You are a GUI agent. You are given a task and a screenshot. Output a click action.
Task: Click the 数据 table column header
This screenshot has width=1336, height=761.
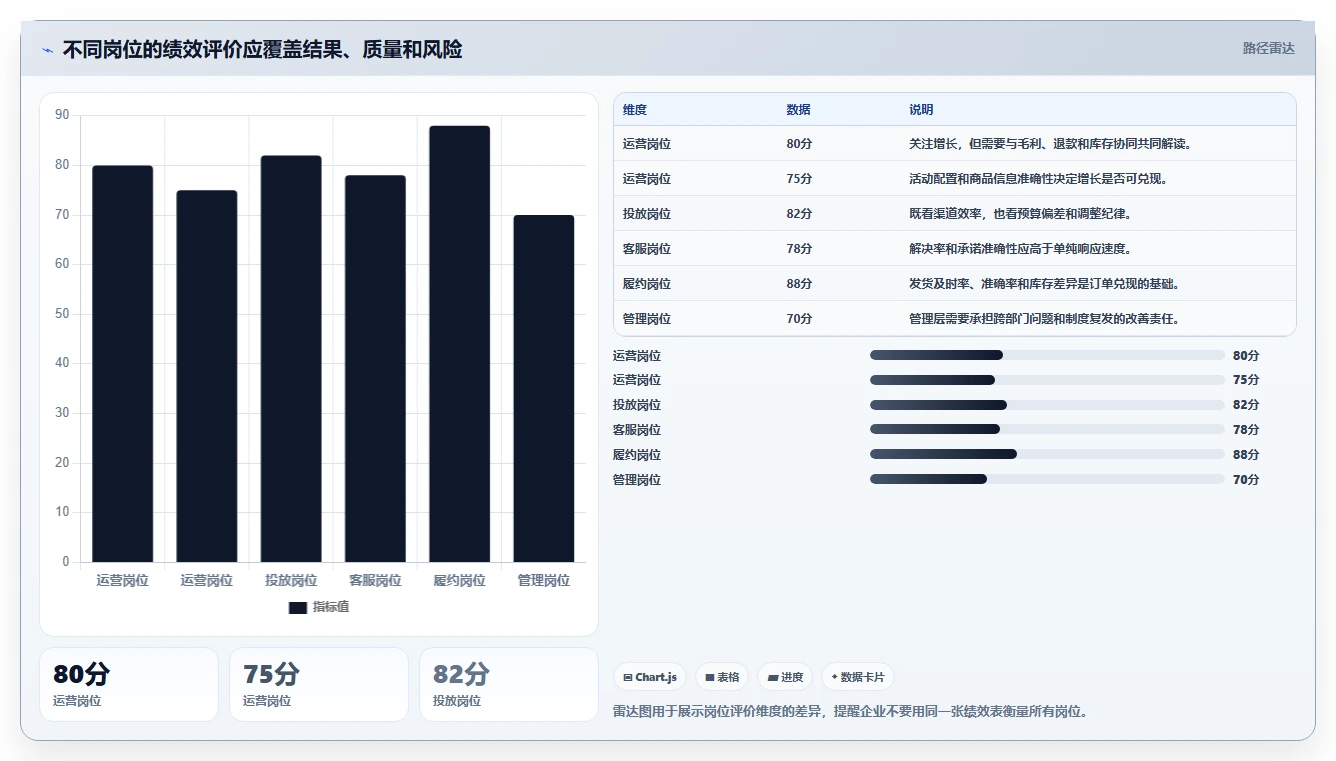[x=799, y=110]
